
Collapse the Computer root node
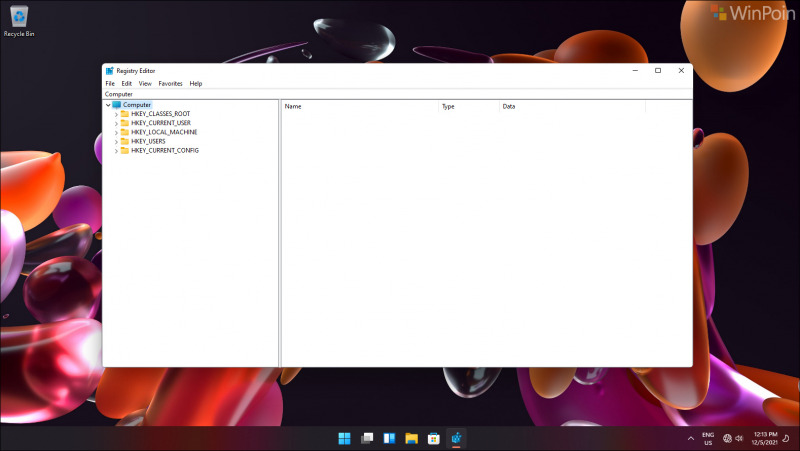108,105
